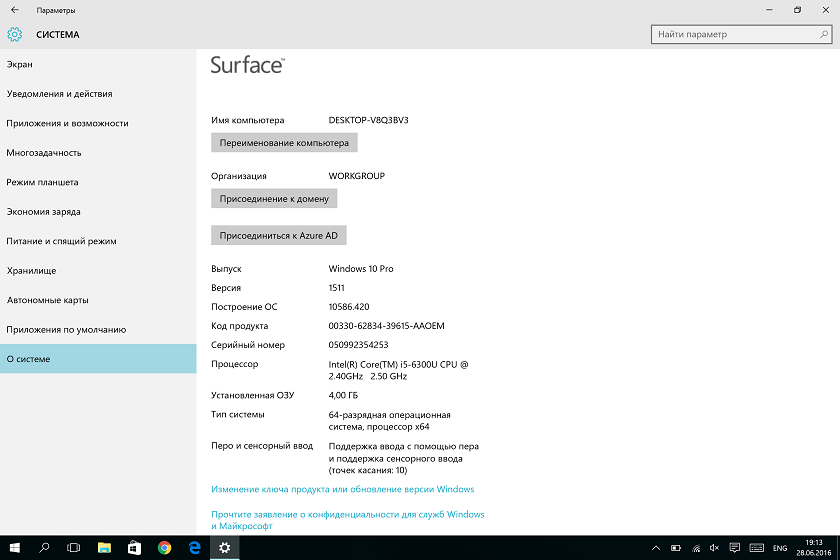This screenshot has width=840, height=560.
Task: Open taskbar search magnifier
Action: pyautogui.click(x=44, y=548)
